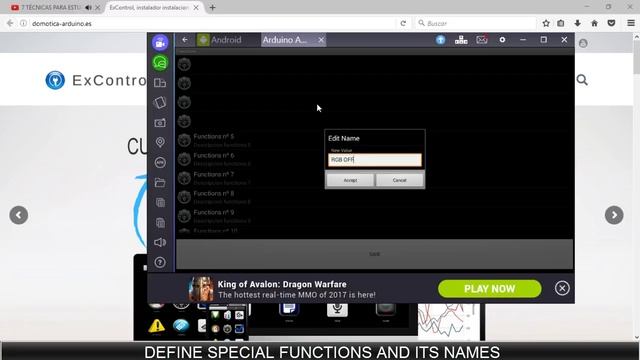Close the Arduino A... app tab
Screen dimensions: 640x360
321,40
